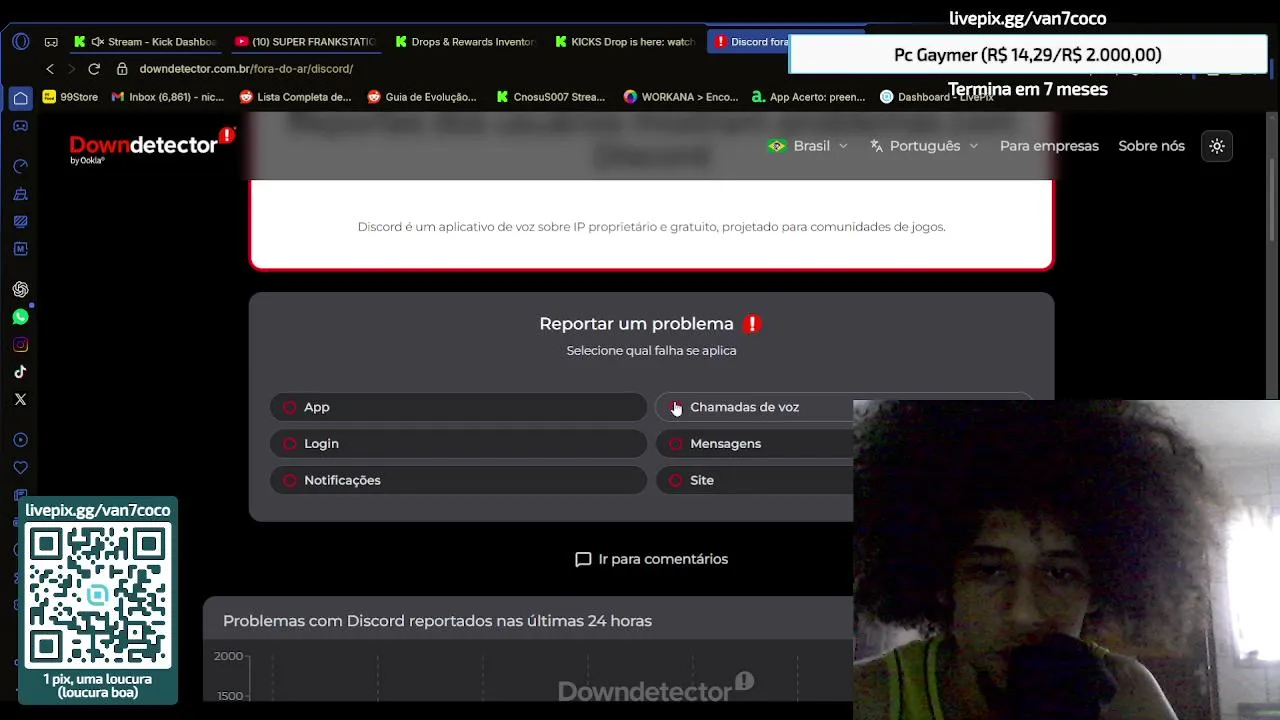
Task: Click the 2000 axis label on chart
Action: [228, 656]
